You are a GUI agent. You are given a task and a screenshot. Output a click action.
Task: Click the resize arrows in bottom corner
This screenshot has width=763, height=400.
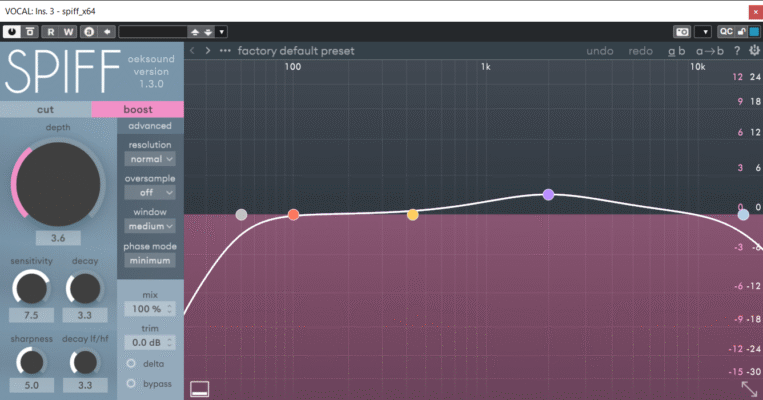[749, 389]
